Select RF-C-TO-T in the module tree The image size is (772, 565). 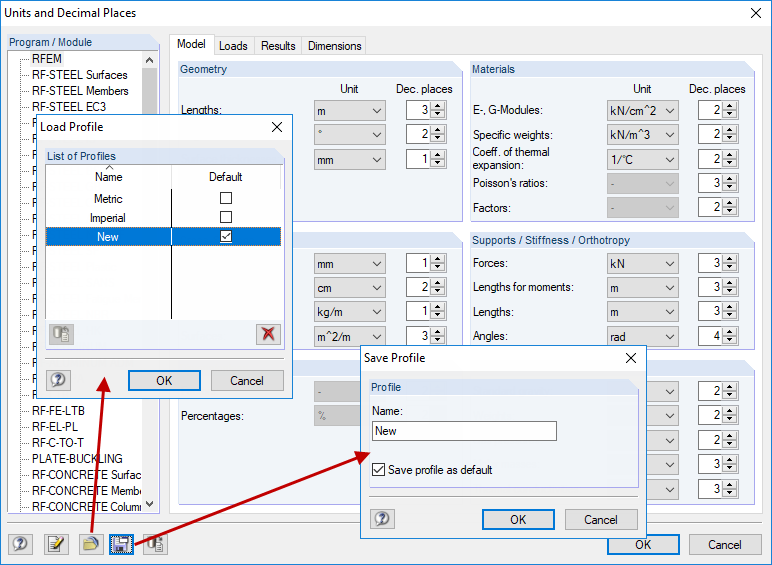point(58,442)
